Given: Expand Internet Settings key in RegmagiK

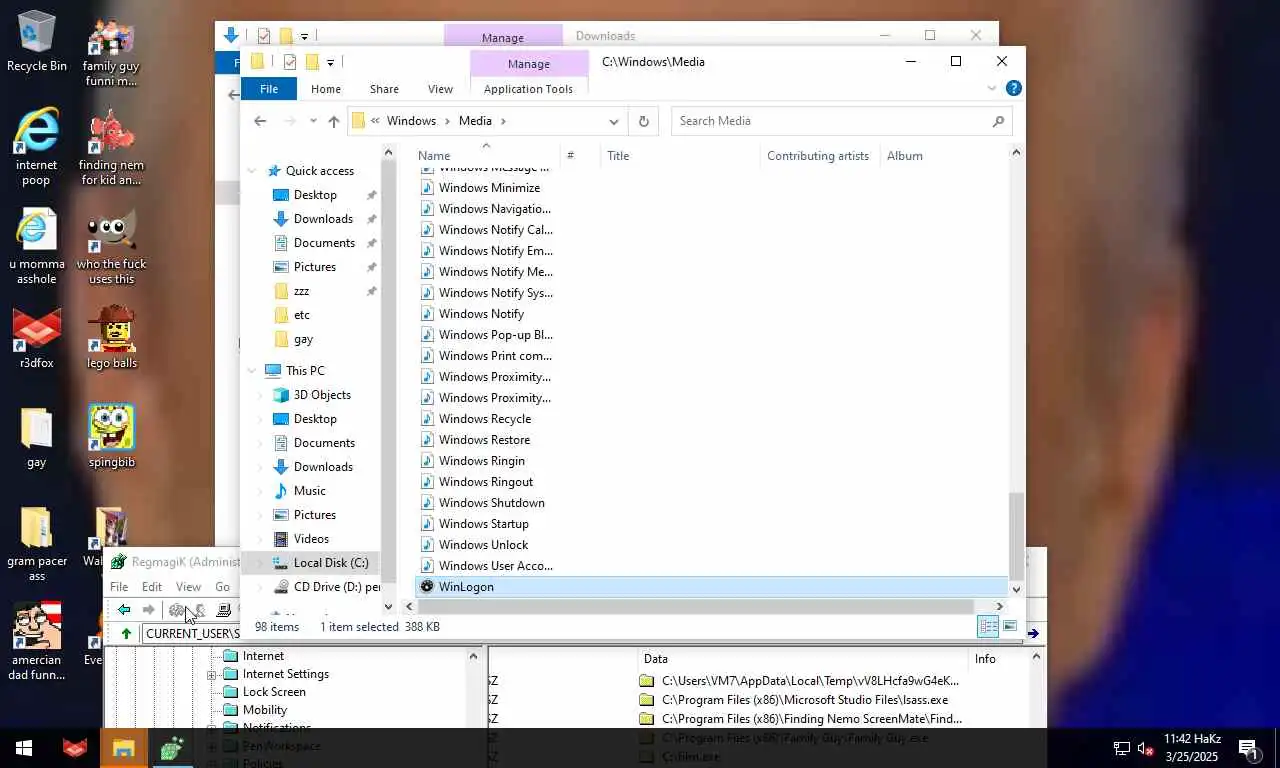Looking at the screenshot, I should [x=212, y=675].
